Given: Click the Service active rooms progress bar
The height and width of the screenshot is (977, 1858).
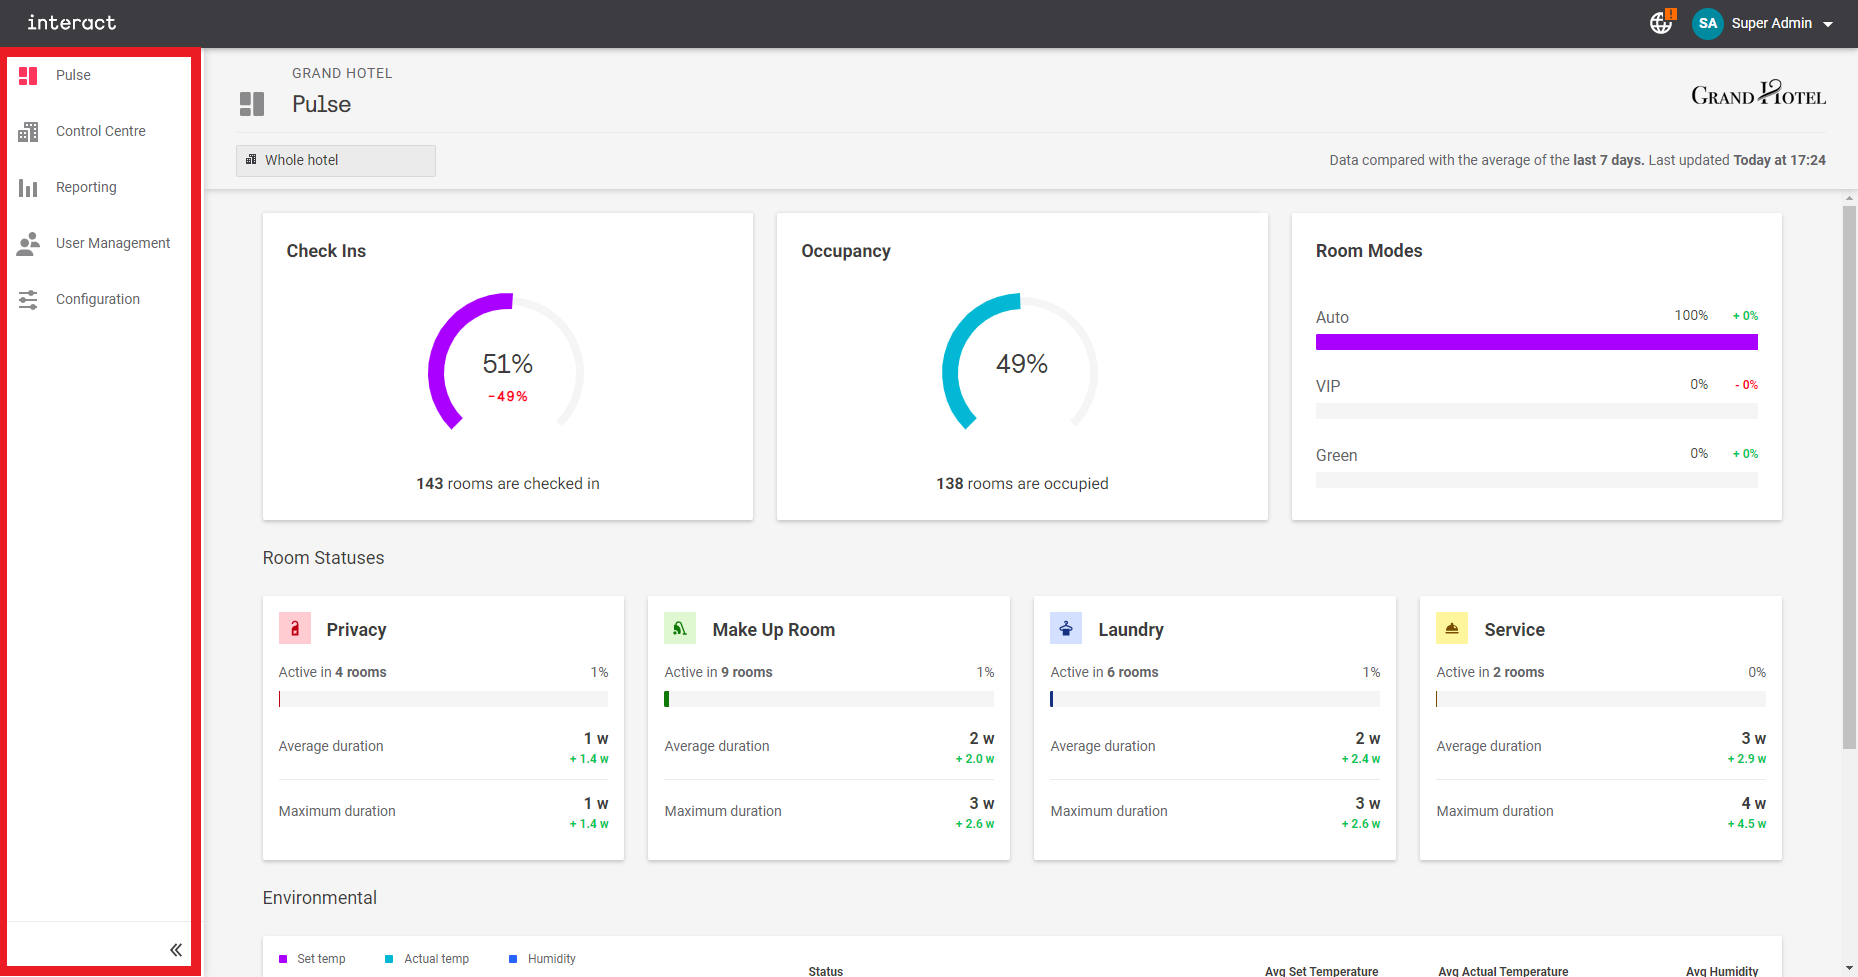Looking at the screenshot, I should 1601,699.
